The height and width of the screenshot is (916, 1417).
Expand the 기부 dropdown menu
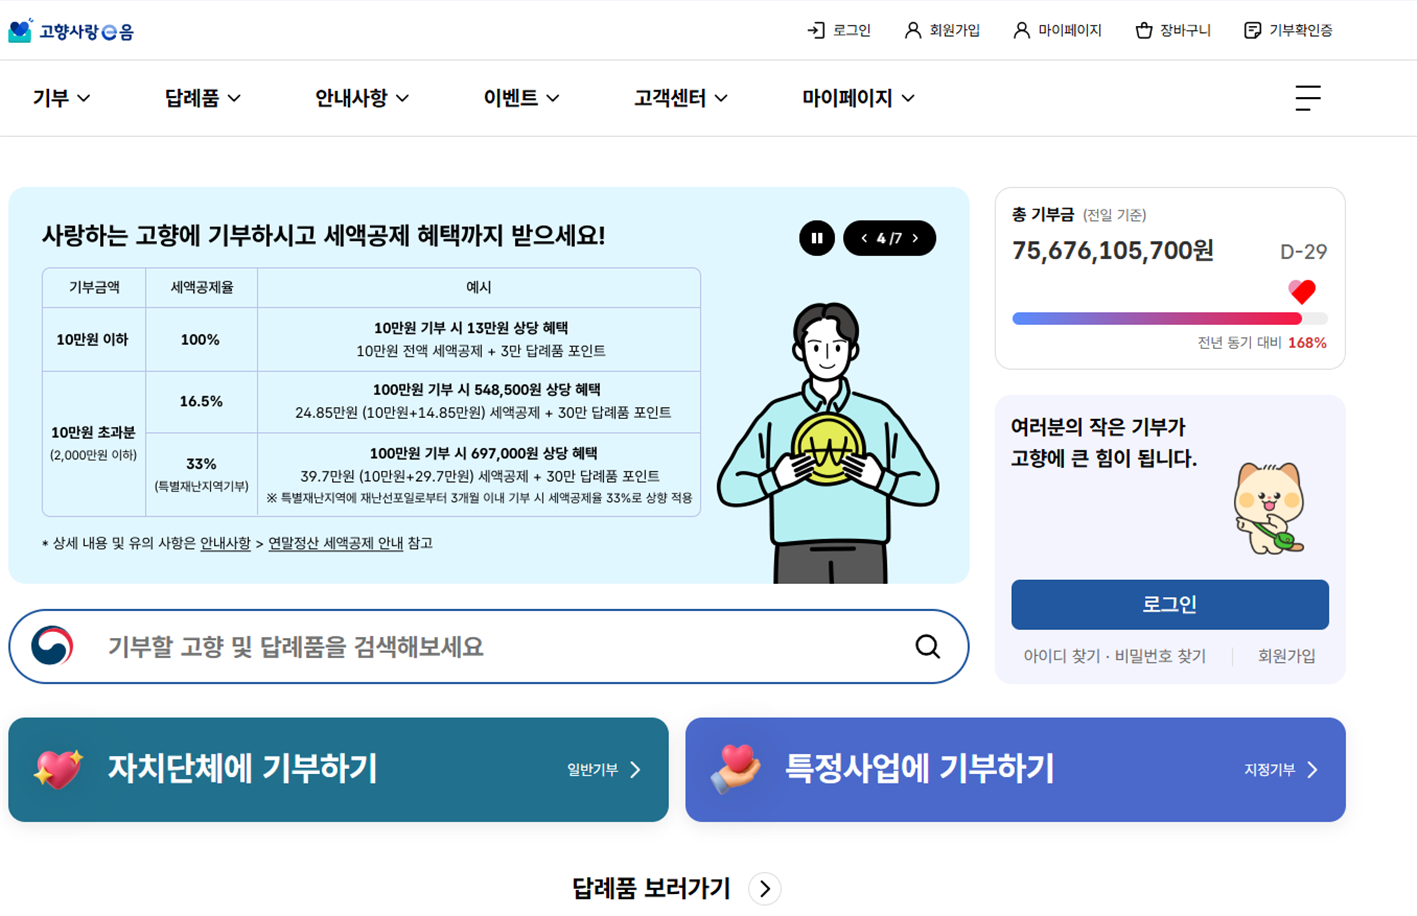[62, 98]
